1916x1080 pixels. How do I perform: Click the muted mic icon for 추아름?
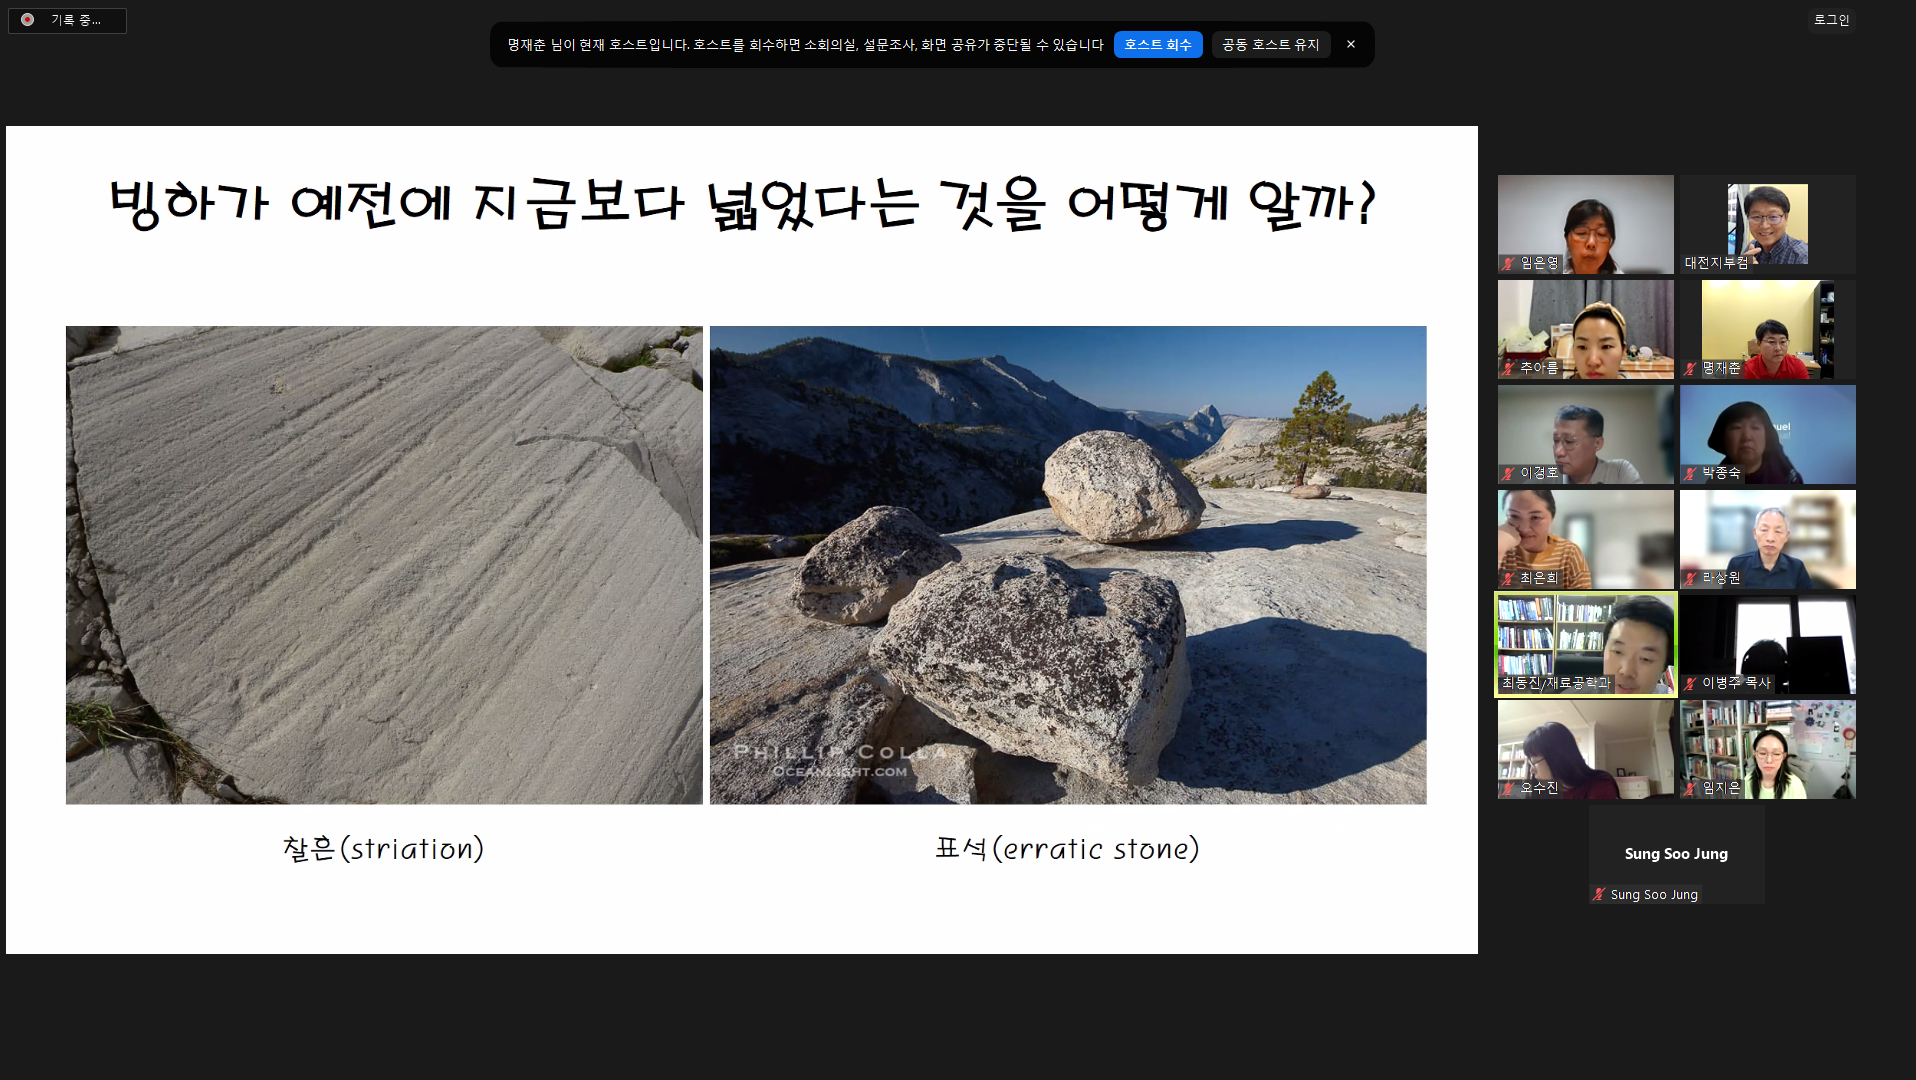tap(1508, 368)
